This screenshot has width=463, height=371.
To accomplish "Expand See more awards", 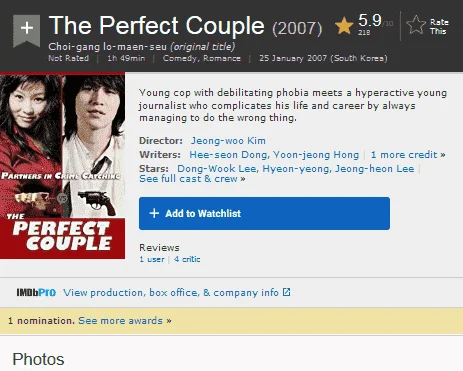I will [125, 321].
